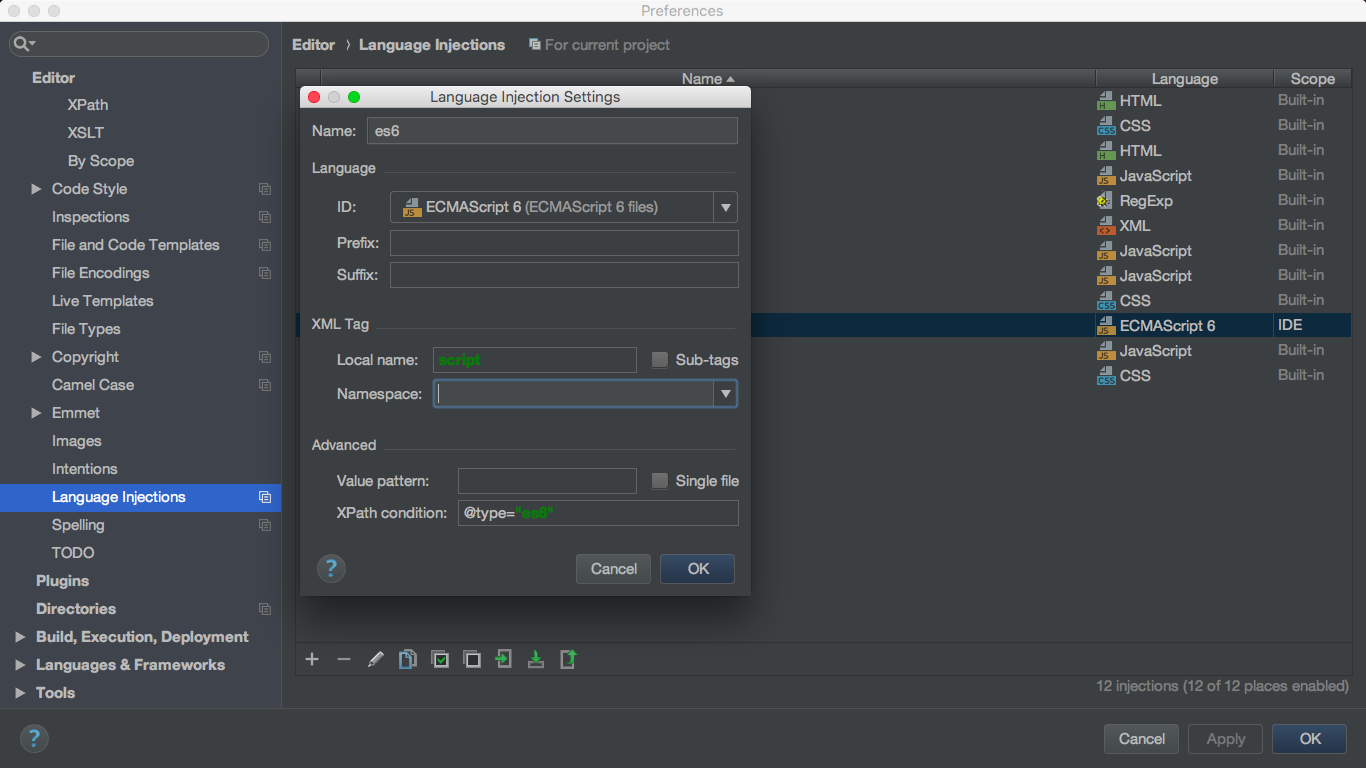Image resolution: width=1366 pixels, height=768 pixels.
Task: Click the remove injection minus icon
Action: tap(344, 659)
